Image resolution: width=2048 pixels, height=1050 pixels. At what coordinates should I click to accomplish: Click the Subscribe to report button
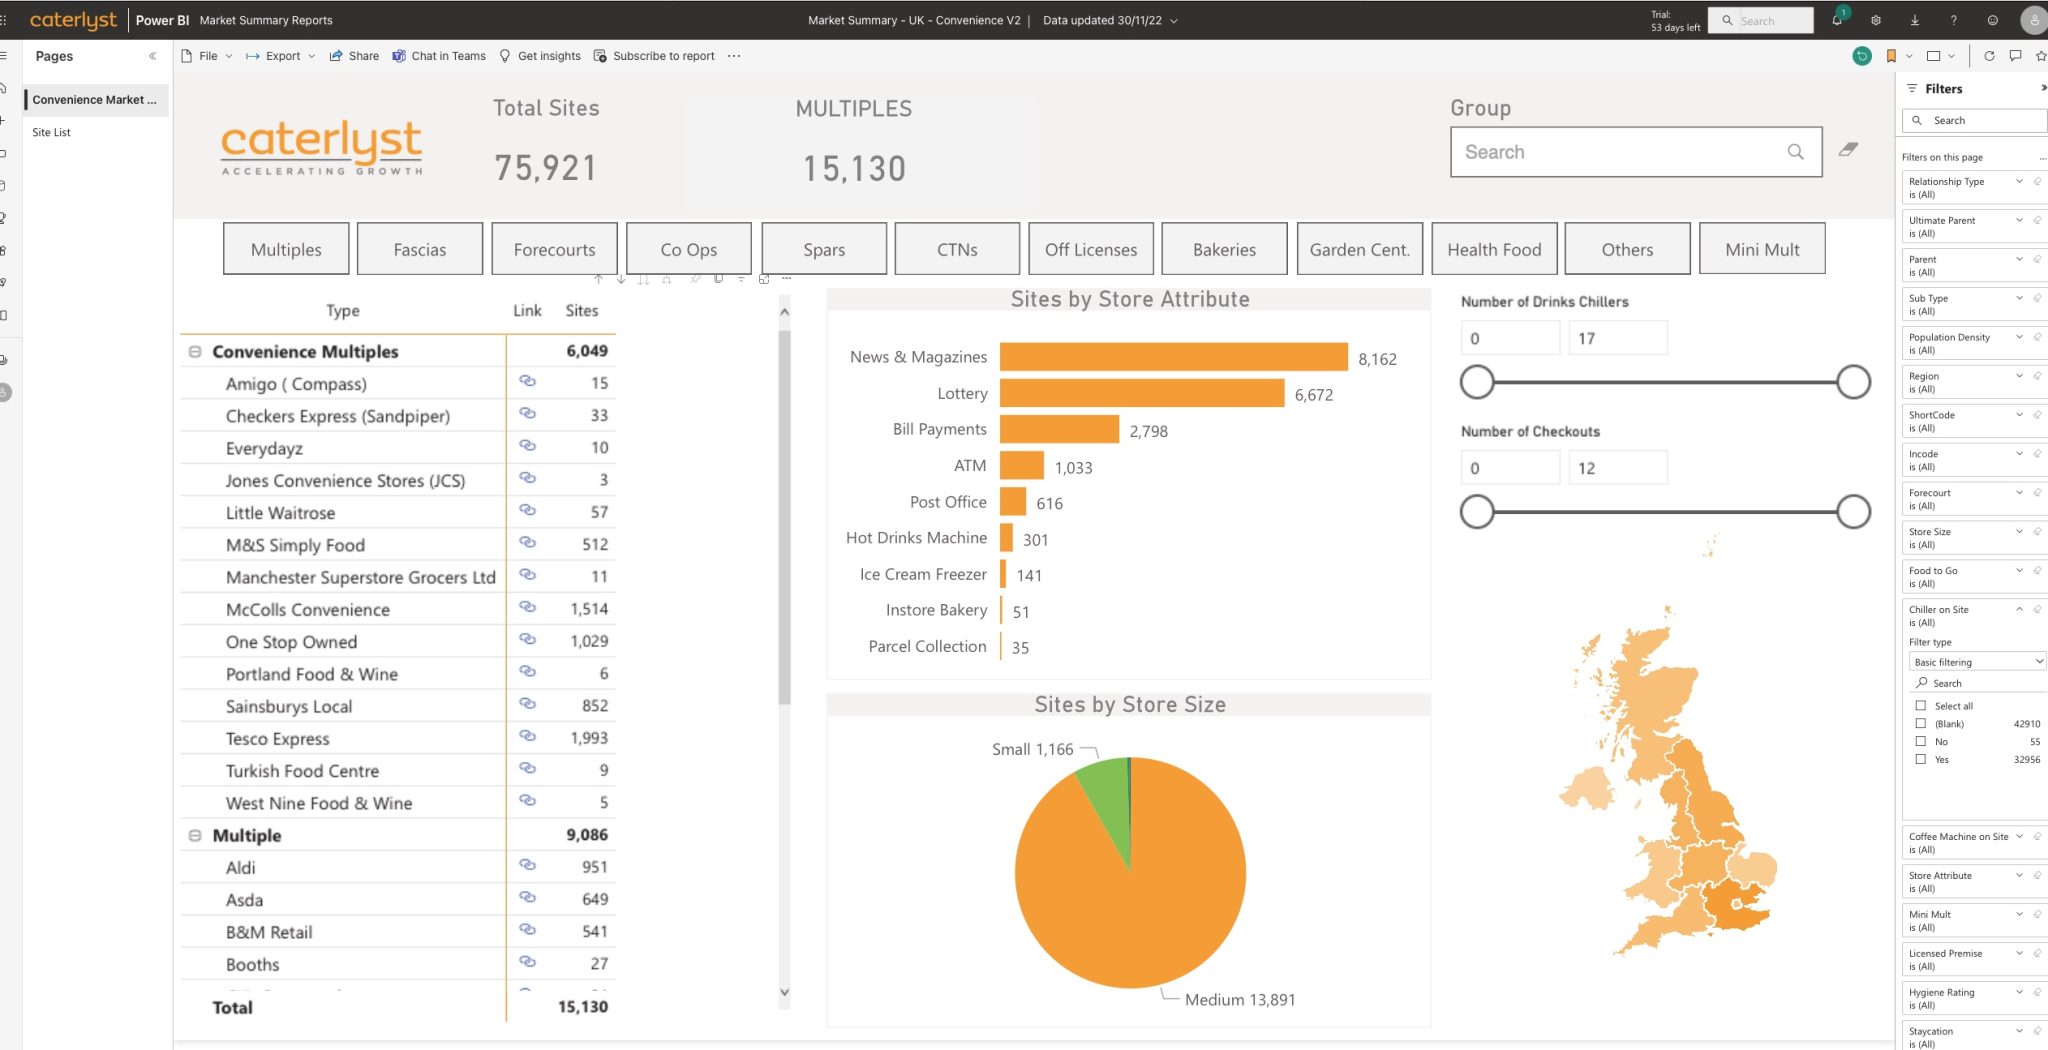point(663,56)
